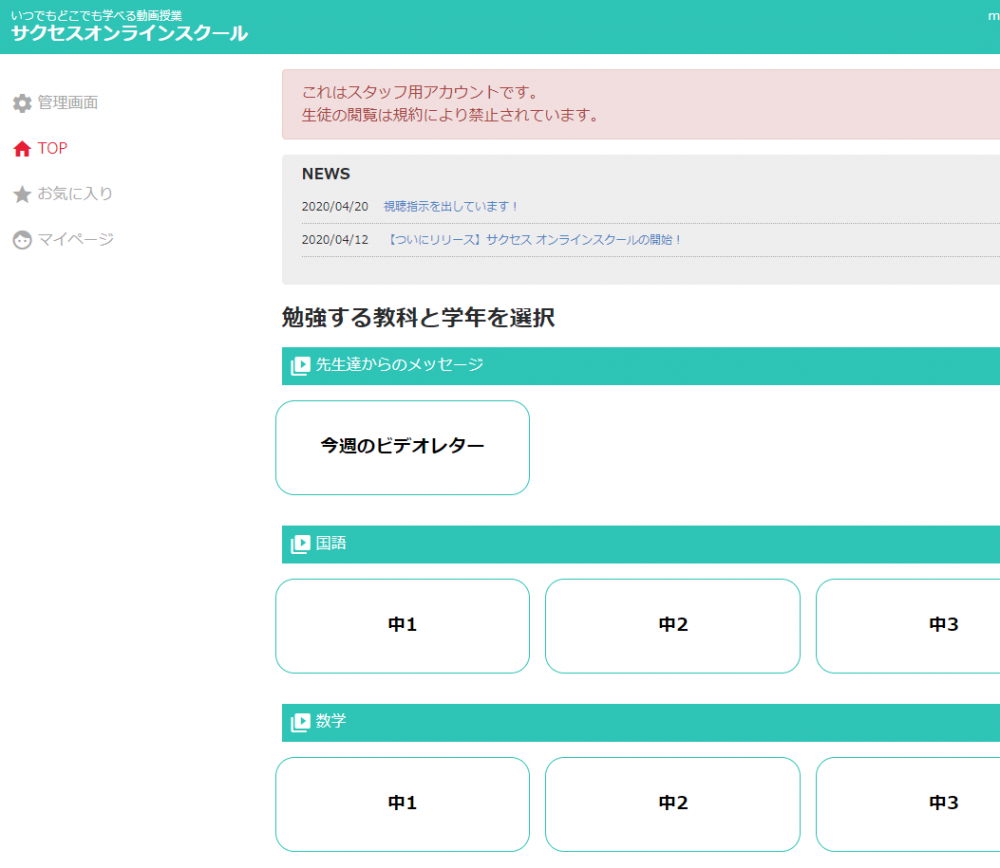This screenshot has width=1000, height=868.
Task: Open お気に入り favorites from the sidebar
Action: [75, 194]
